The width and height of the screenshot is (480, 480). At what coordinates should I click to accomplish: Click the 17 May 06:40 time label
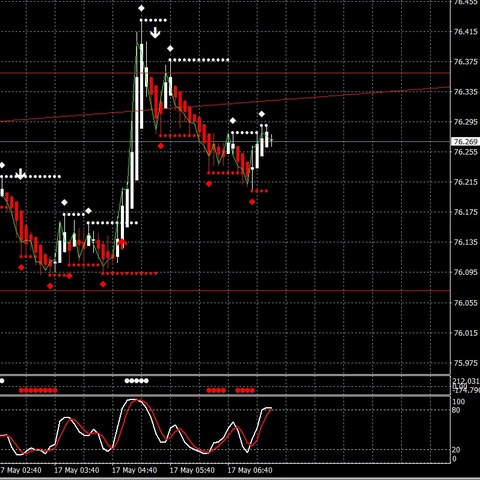click(250, 470)
